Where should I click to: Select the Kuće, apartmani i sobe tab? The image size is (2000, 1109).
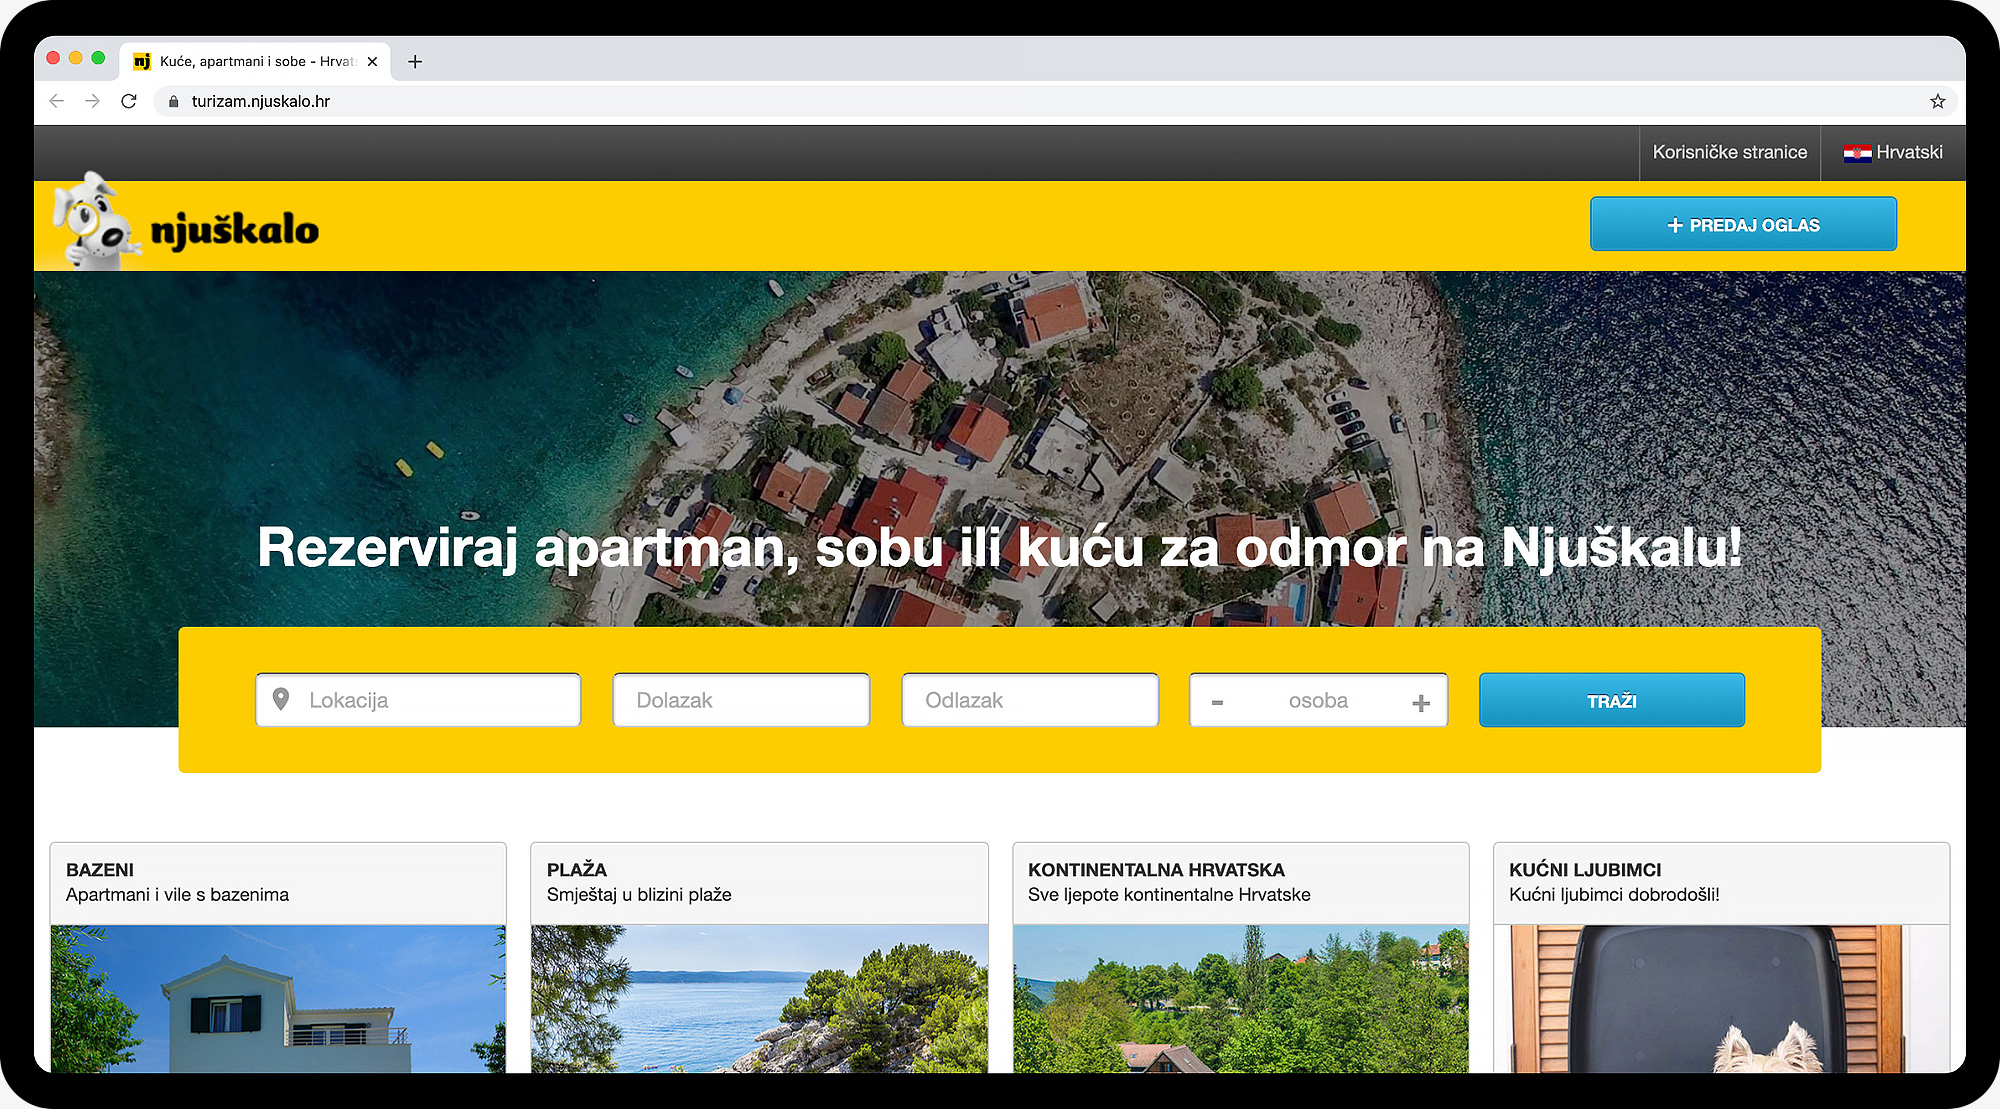coord(255,62)
